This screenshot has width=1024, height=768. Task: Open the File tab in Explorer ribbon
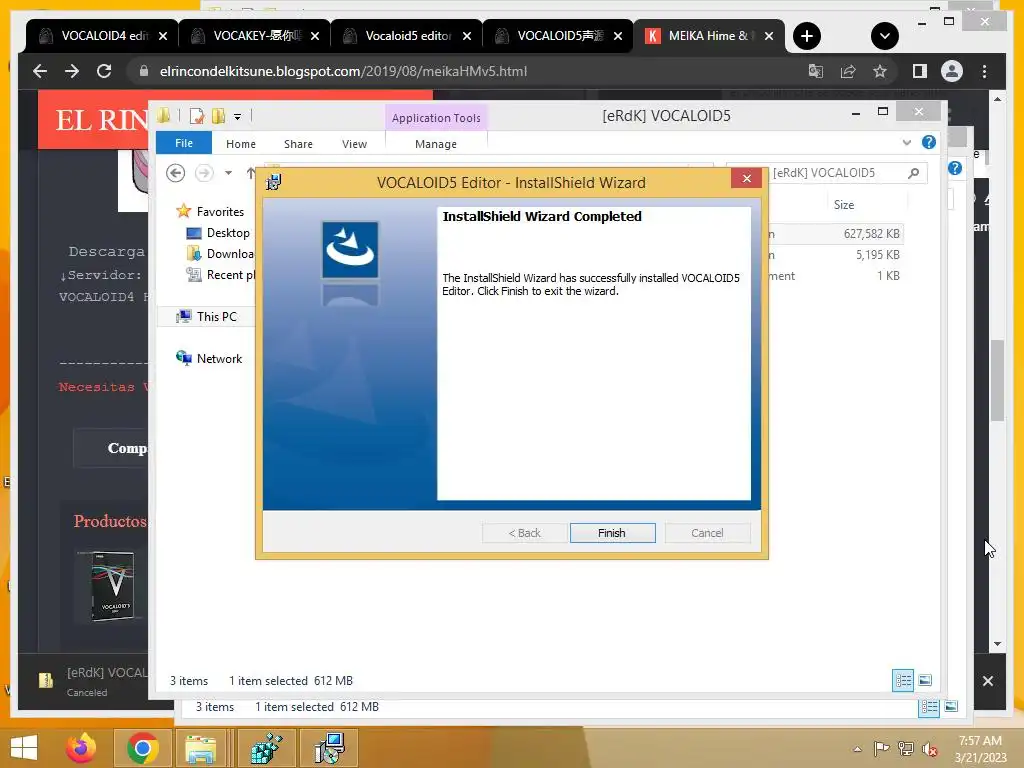pyautogui.click(x=184, y=143)
